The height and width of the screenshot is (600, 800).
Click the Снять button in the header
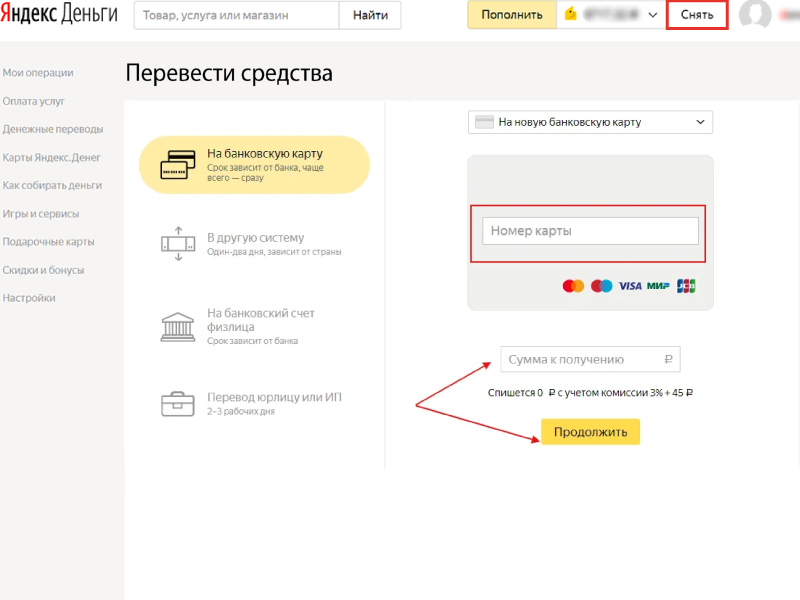point(697,15)
